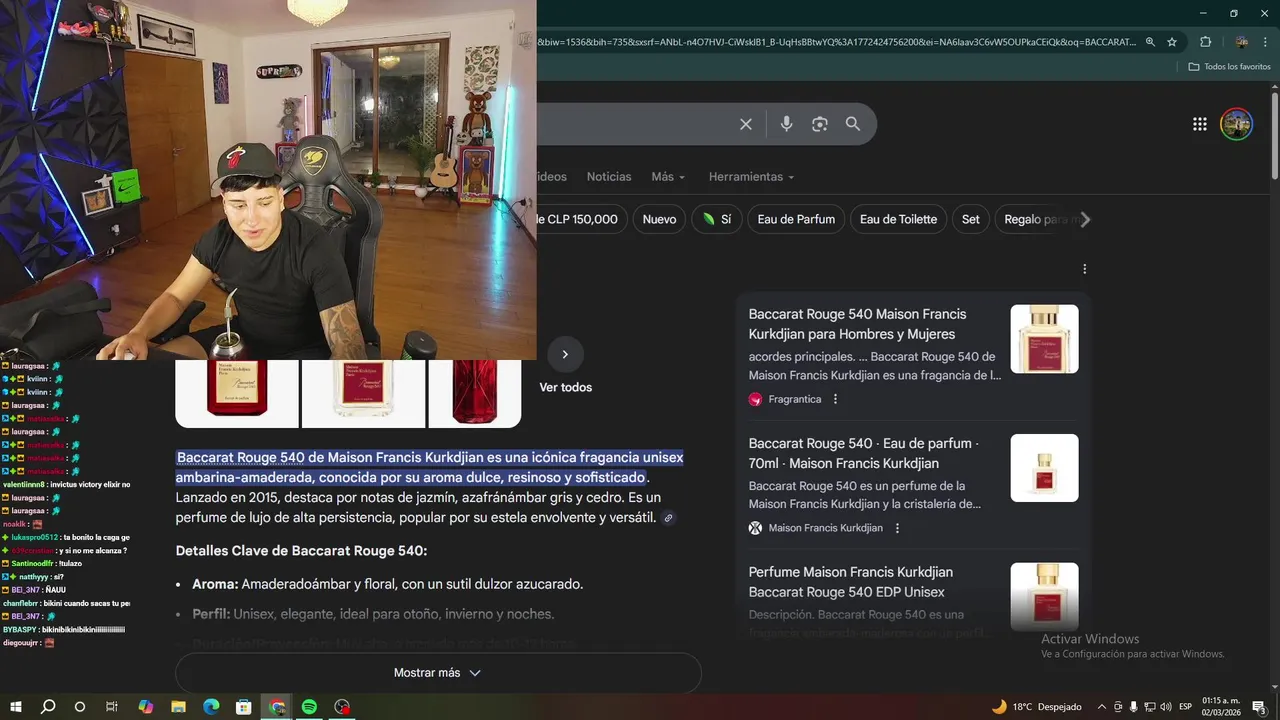Switch to Spotify in the taskbar

[309, 707]
